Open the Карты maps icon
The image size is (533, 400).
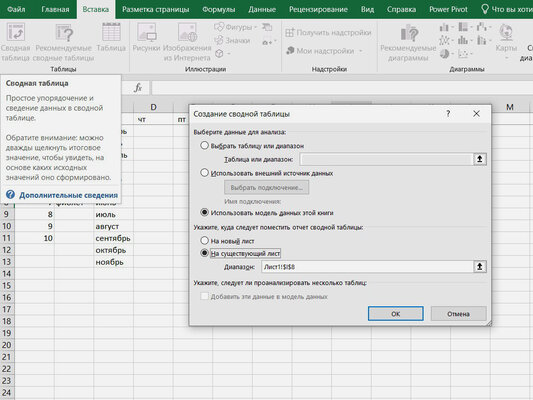coord(506,33)
